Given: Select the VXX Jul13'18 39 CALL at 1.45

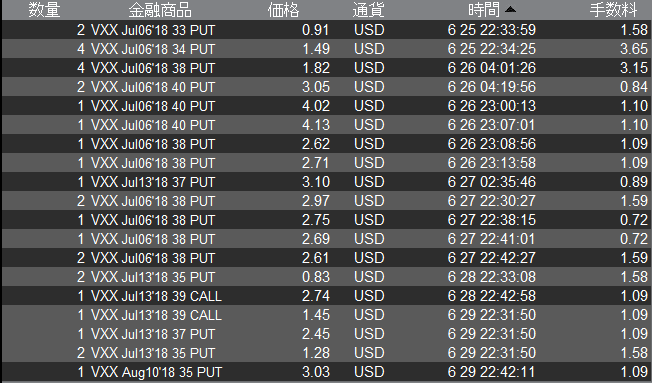Looking at the screenshot, I should 326,315.
